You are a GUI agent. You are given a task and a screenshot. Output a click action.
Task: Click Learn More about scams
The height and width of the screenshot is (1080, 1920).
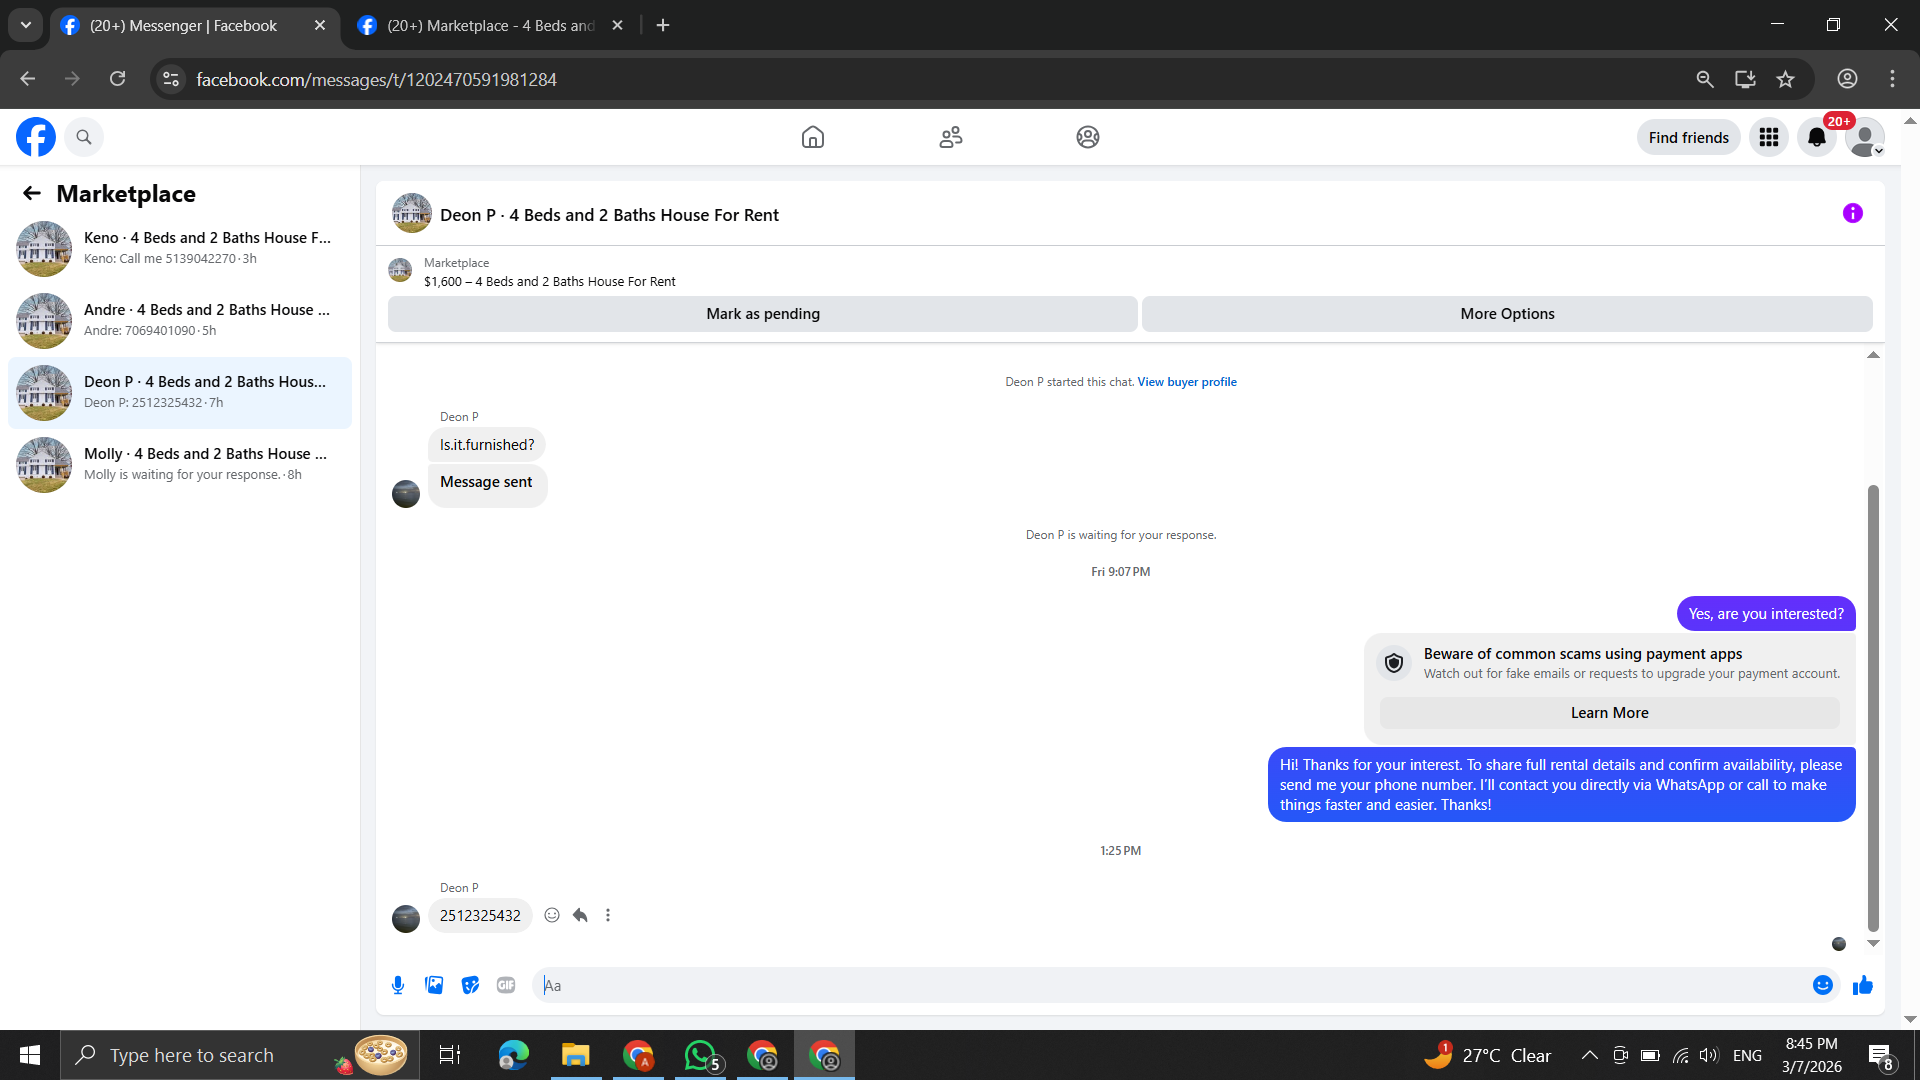click(1609, 713)
